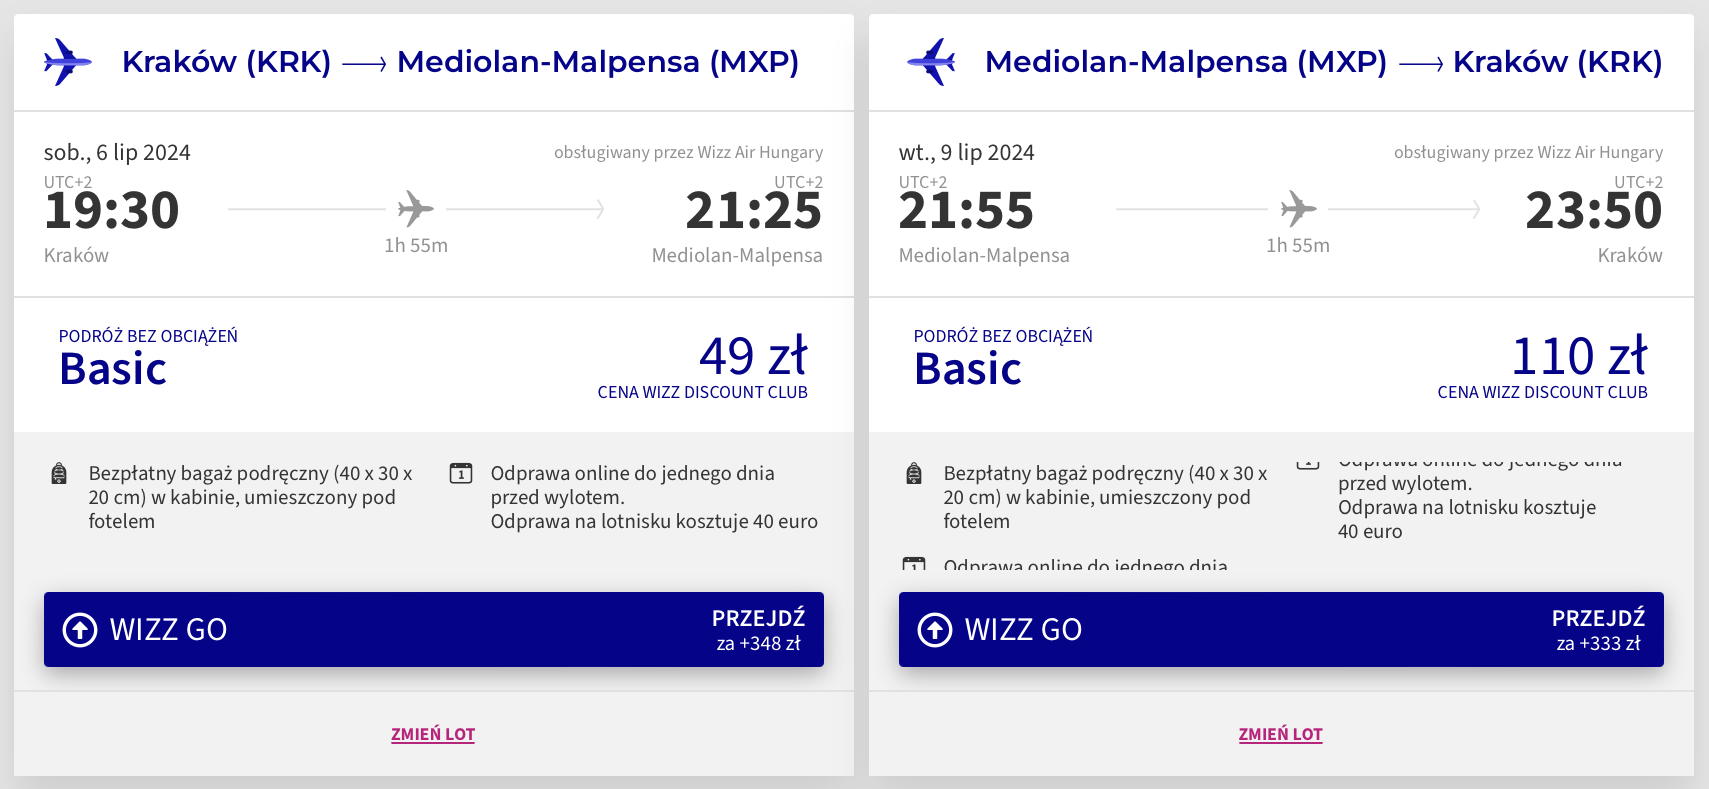The width and height of the screenshot is (1709, 789).
Task: Click the header arrow between Kraków and Mediolan-Malpensa
Action: tap(364, 65)
